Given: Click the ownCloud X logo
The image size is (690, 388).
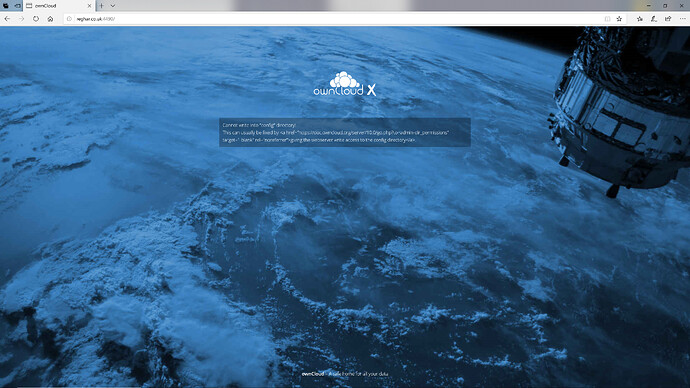Looking at the screenshot, I should click(x=345, y=84).
